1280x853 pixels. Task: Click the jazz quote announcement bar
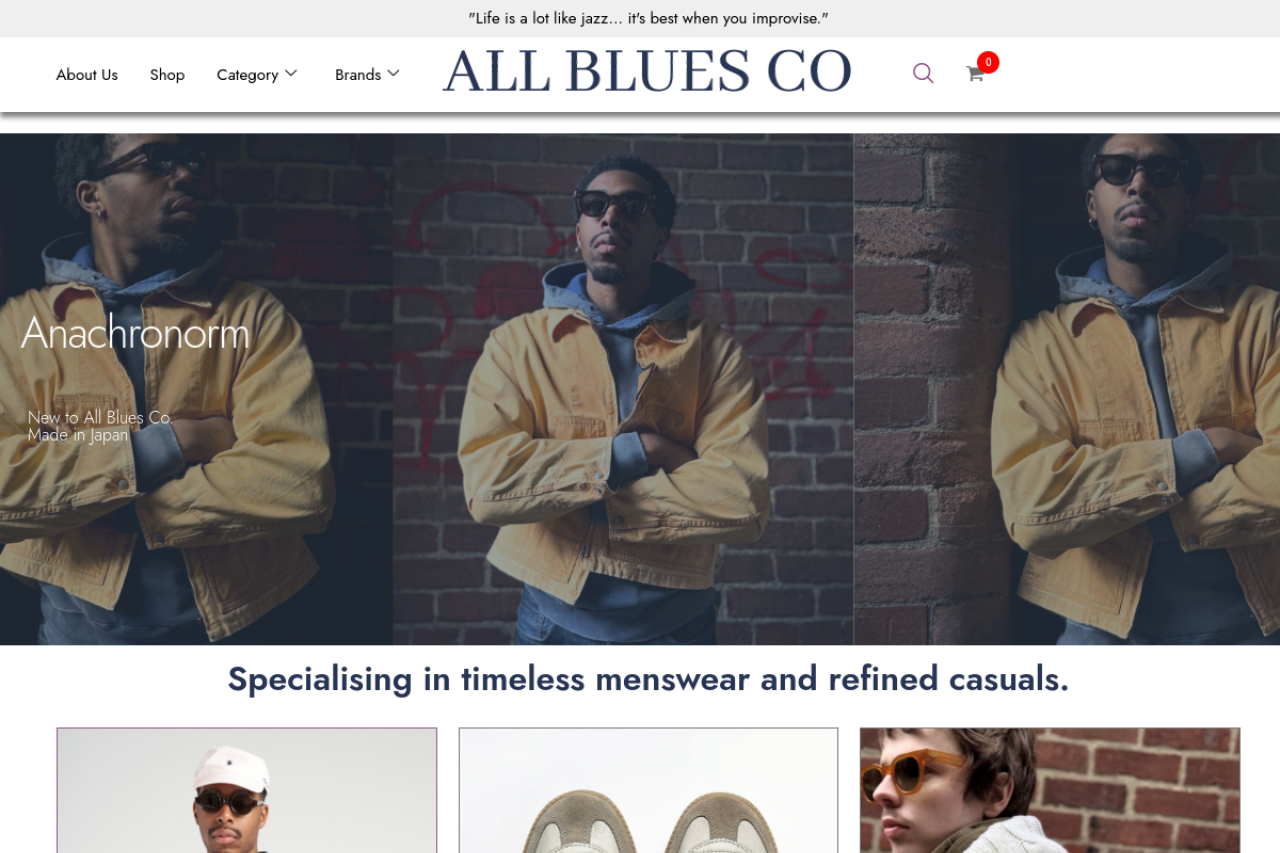pyautogui.click(x=648, y=18)
